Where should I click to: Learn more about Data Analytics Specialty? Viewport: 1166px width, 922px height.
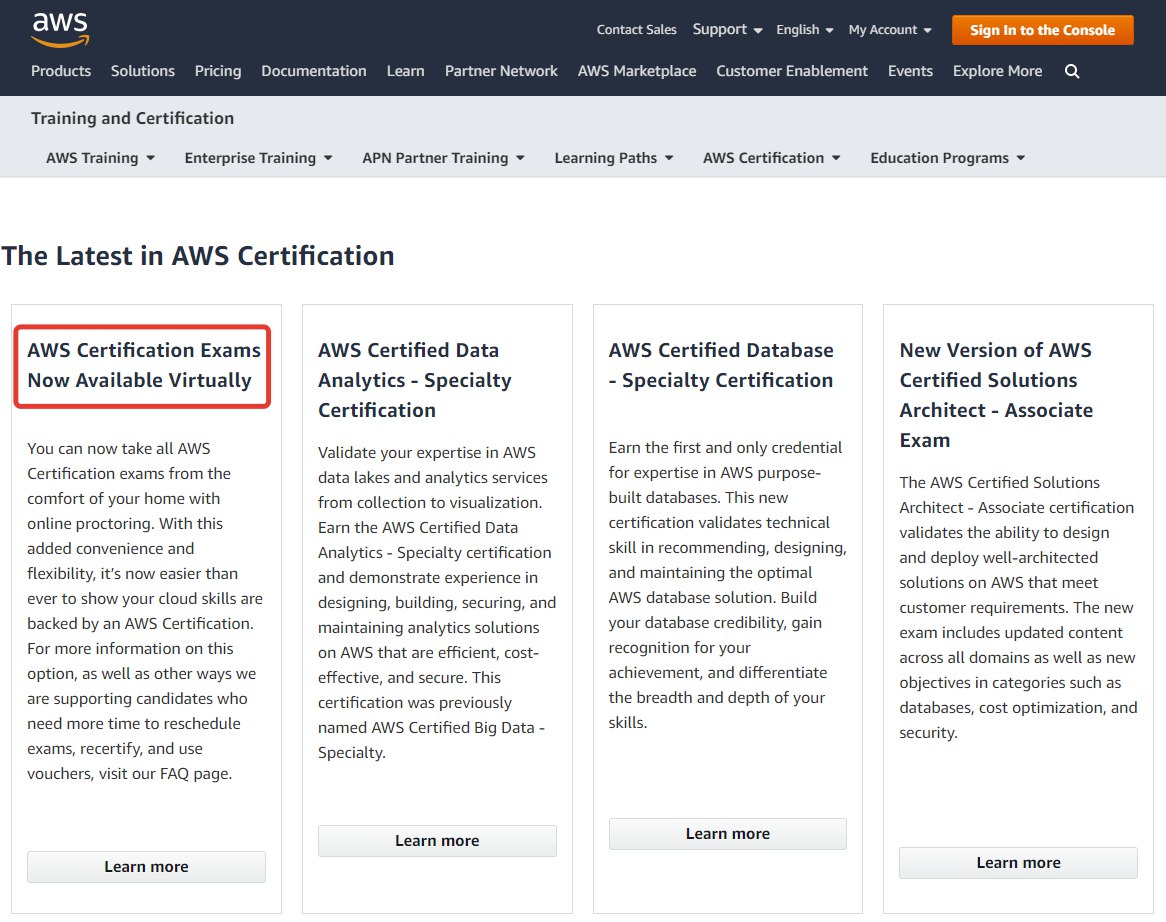coord(437,841)
